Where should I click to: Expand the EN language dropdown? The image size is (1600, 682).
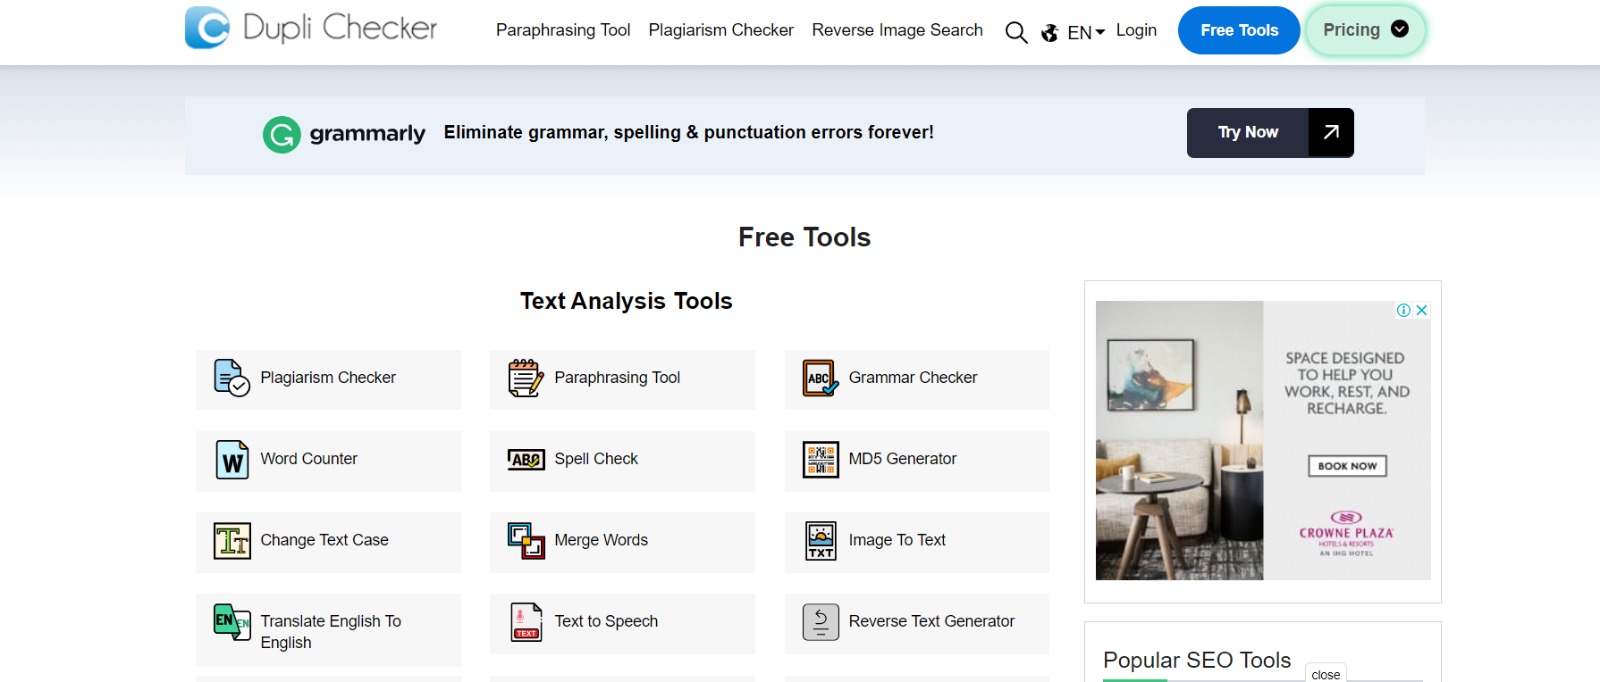pos(1085,32)
